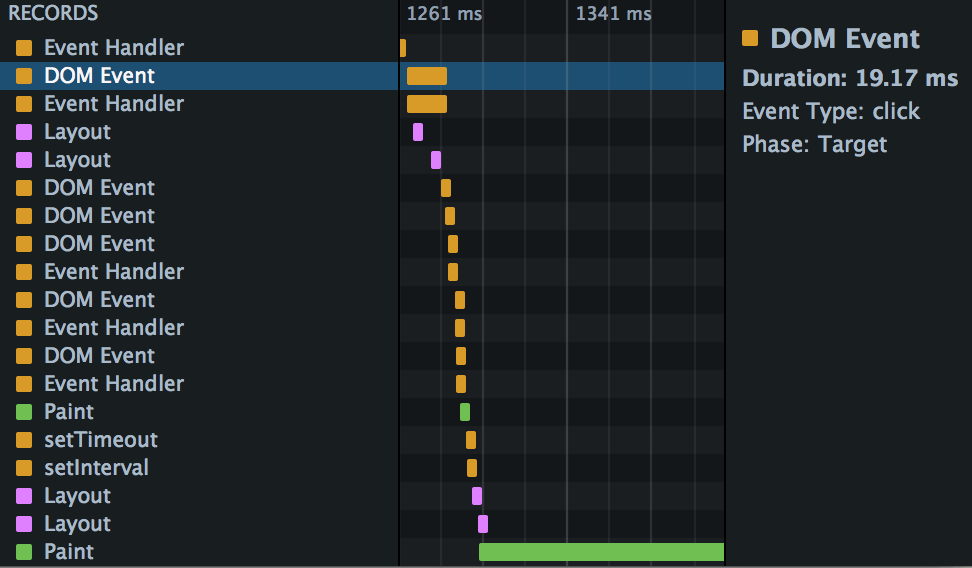The image size is (972, 568).
Task: Click the orange bar of the highlighted DOM Event
Action: 427,76
